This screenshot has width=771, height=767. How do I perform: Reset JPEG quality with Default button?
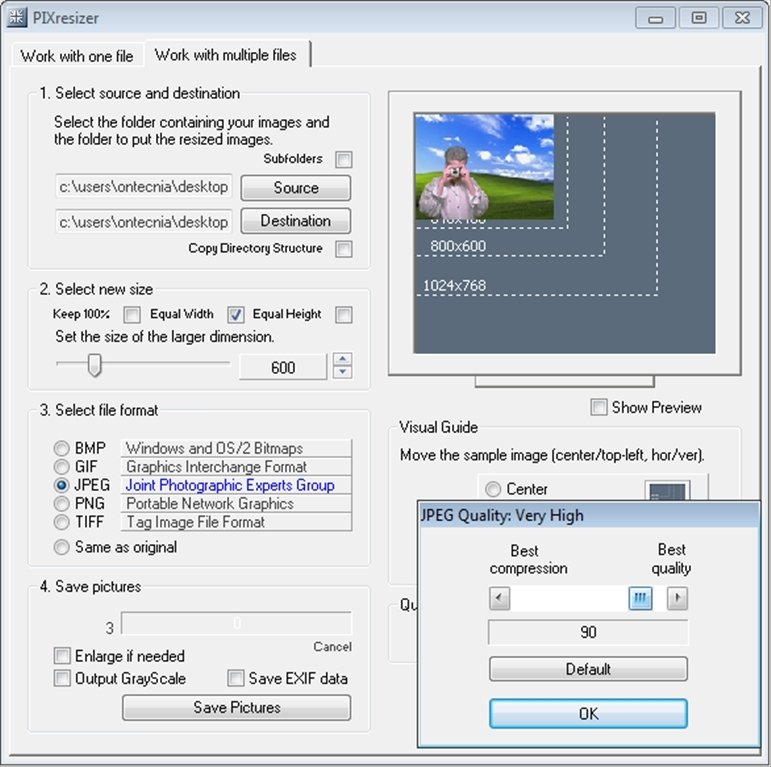coord(588,669)
